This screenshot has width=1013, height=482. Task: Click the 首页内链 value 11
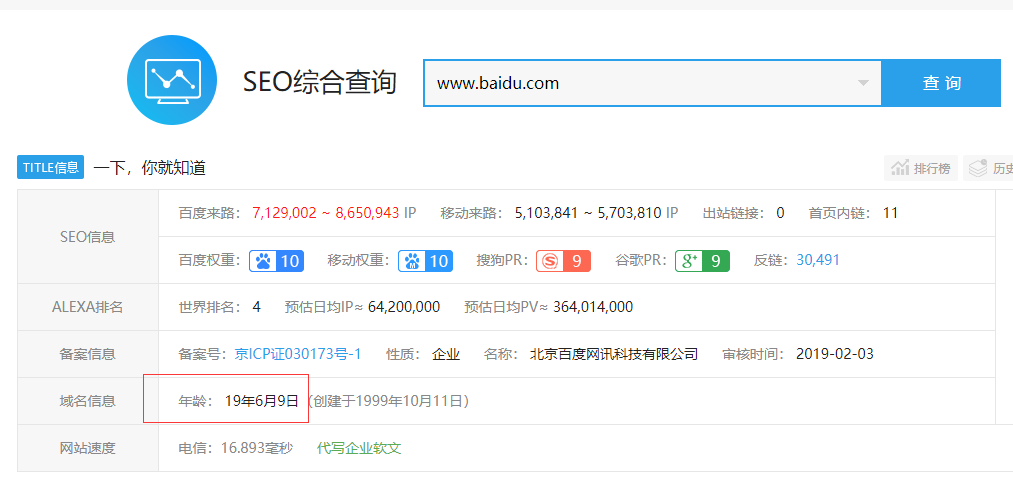[890, 213]
